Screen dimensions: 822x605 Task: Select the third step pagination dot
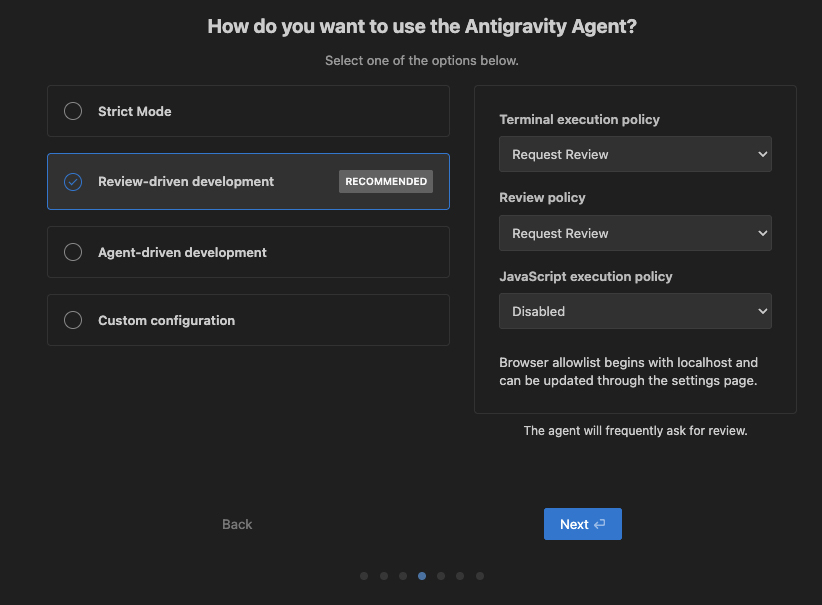(x=403, y=576)
